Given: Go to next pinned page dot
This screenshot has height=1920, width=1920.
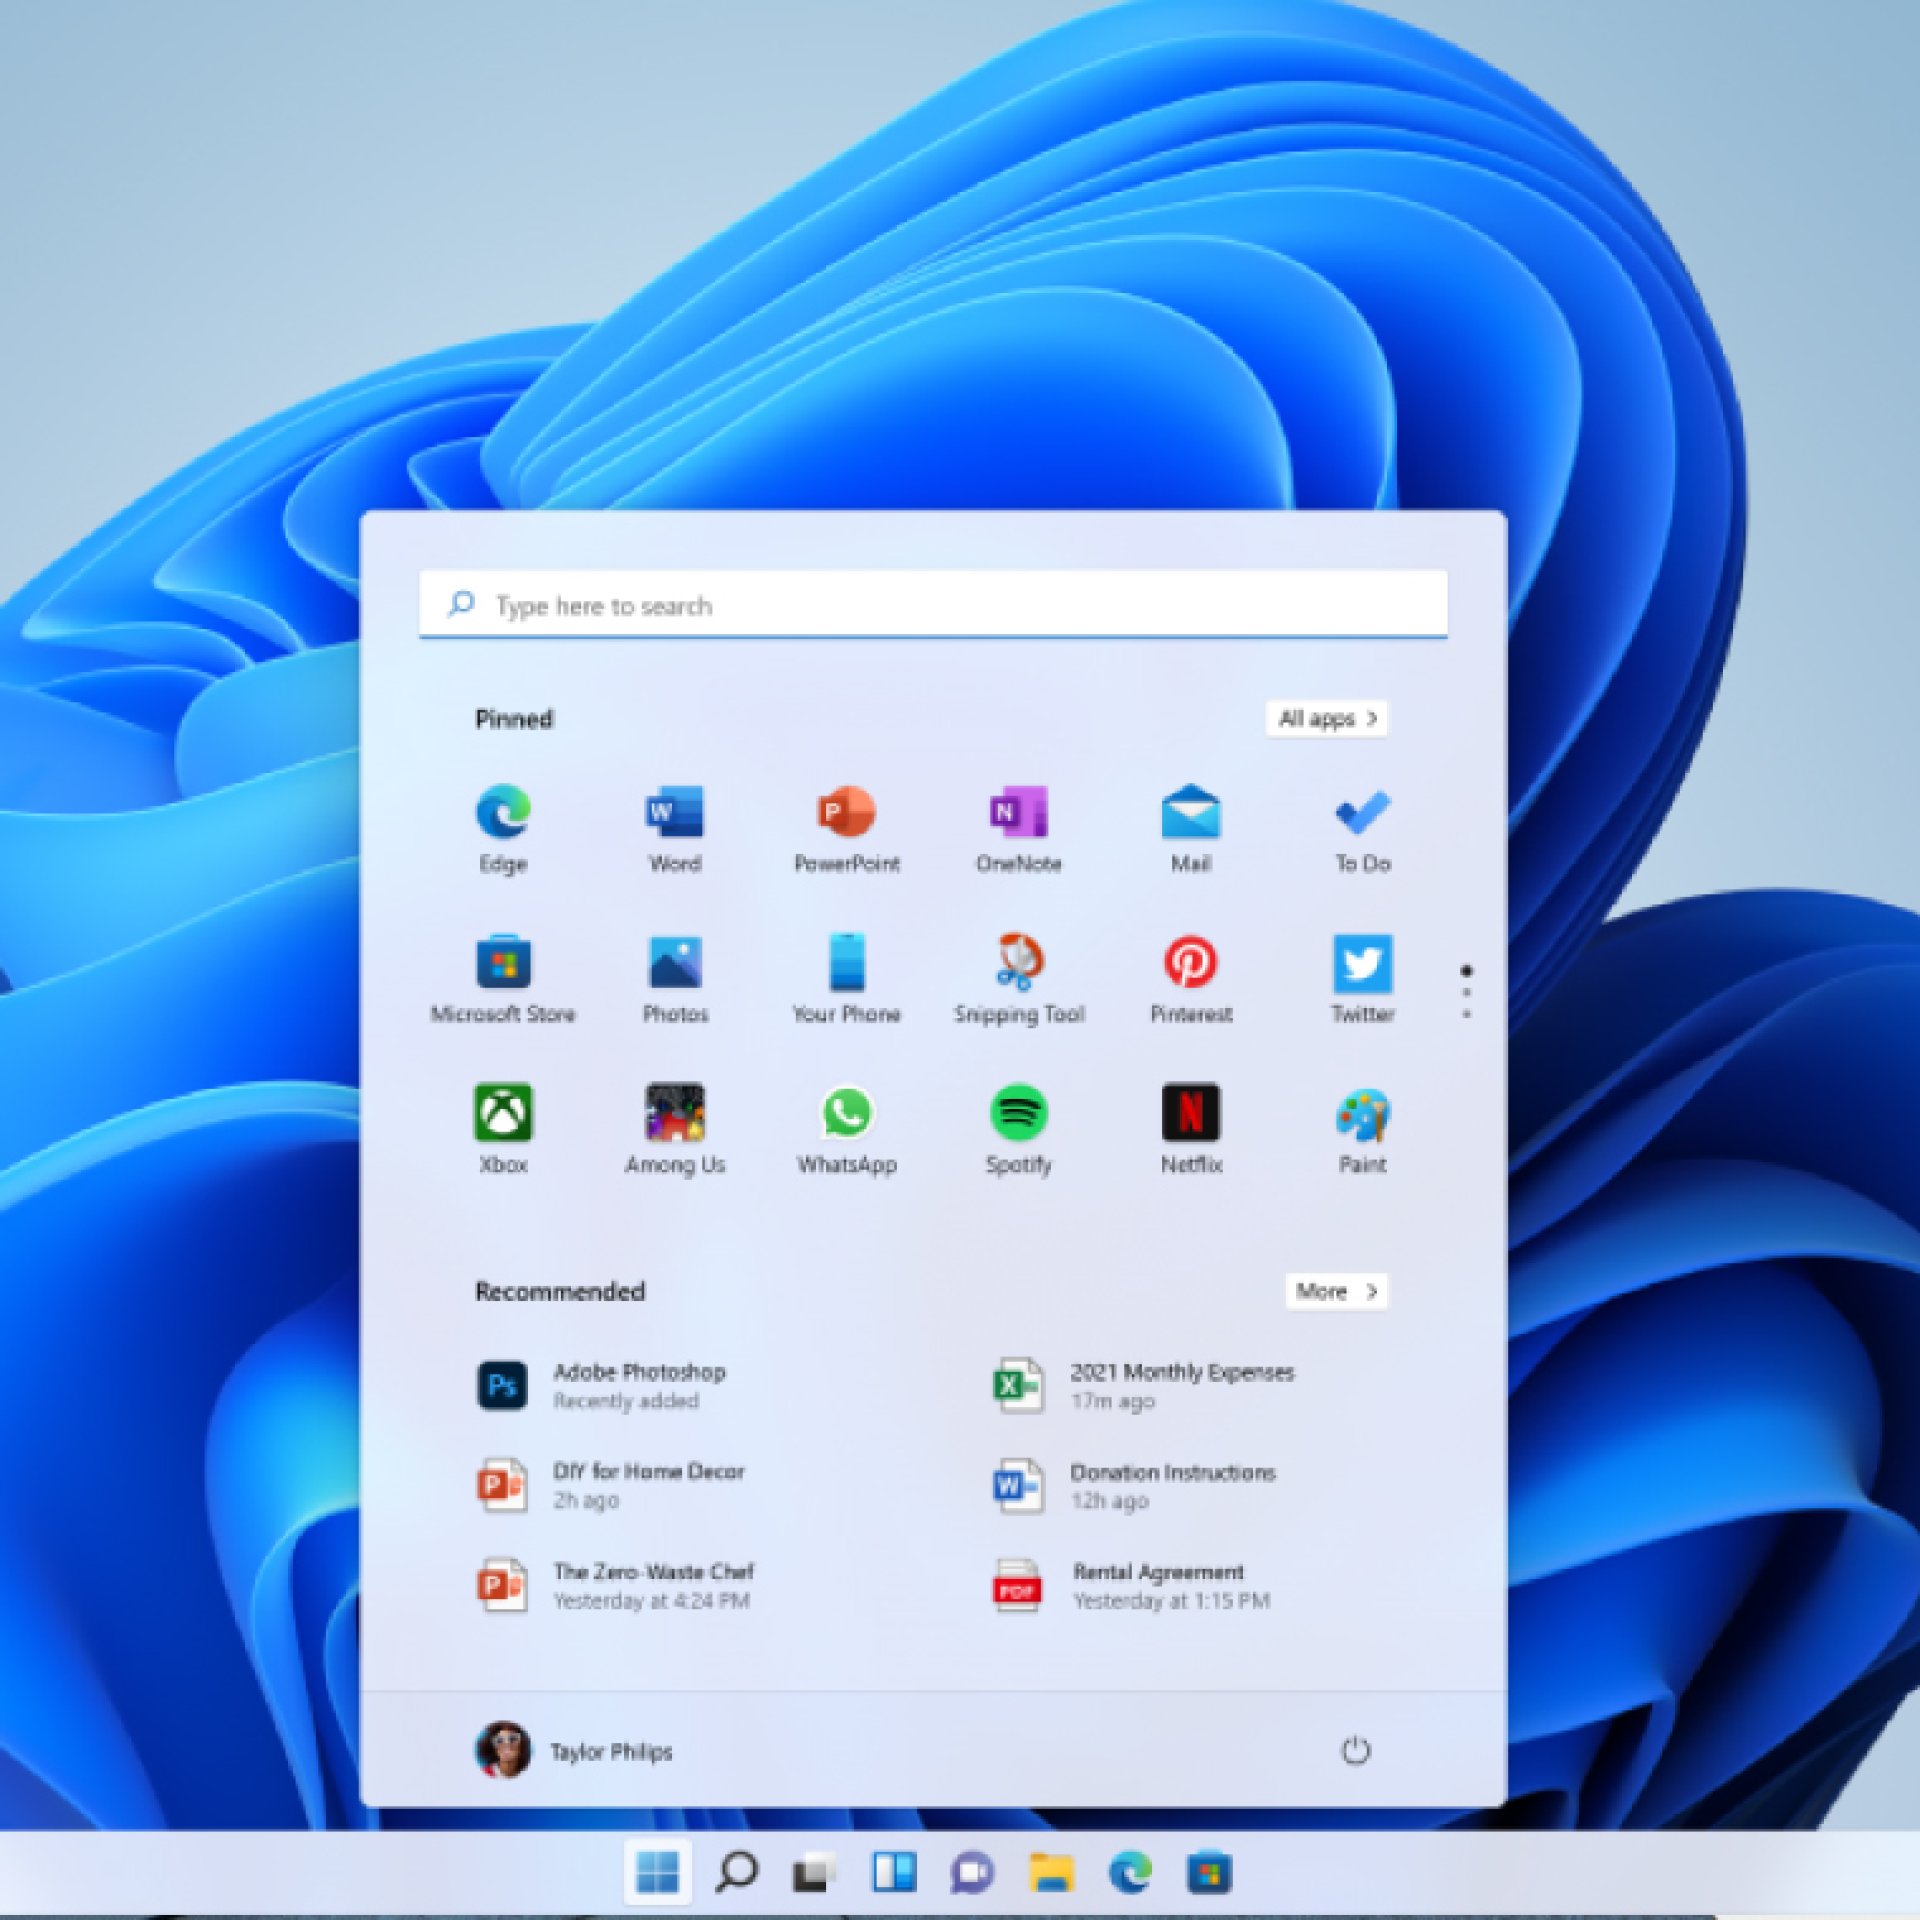Looking at the screenshot, I should pos(1466,993).
